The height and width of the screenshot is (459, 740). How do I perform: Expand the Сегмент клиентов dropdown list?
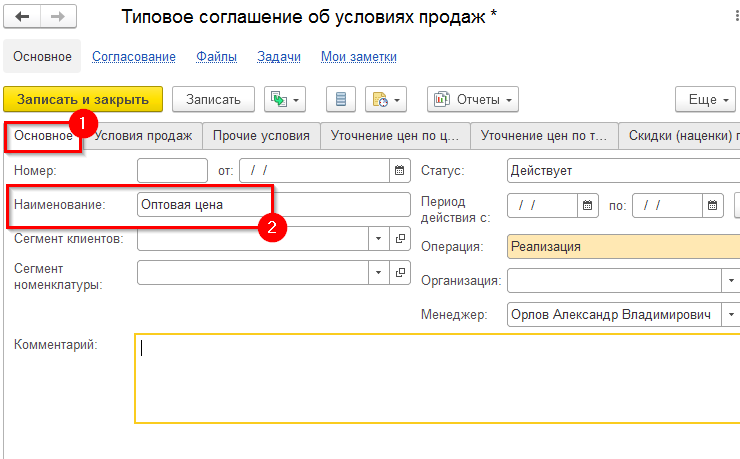coord(378,239)
